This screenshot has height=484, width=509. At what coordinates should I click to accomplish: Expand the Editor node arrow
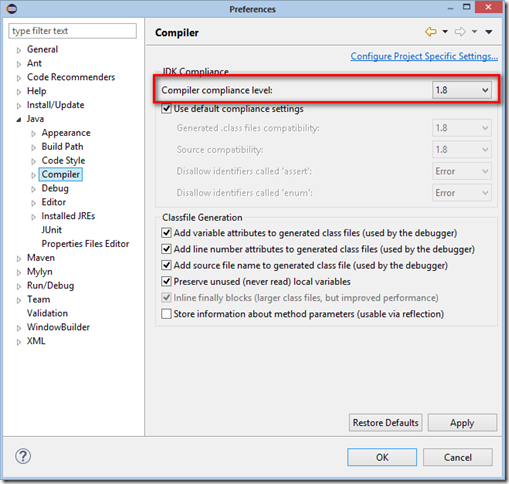[33, 203]
